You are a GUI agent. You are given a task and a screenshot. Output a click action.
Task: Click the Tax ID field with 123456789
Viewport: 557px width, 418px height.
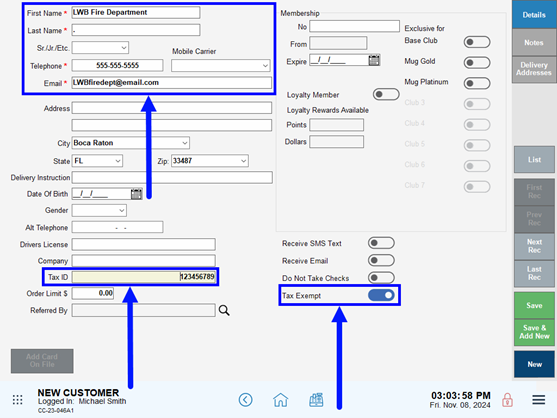point(144,277)
